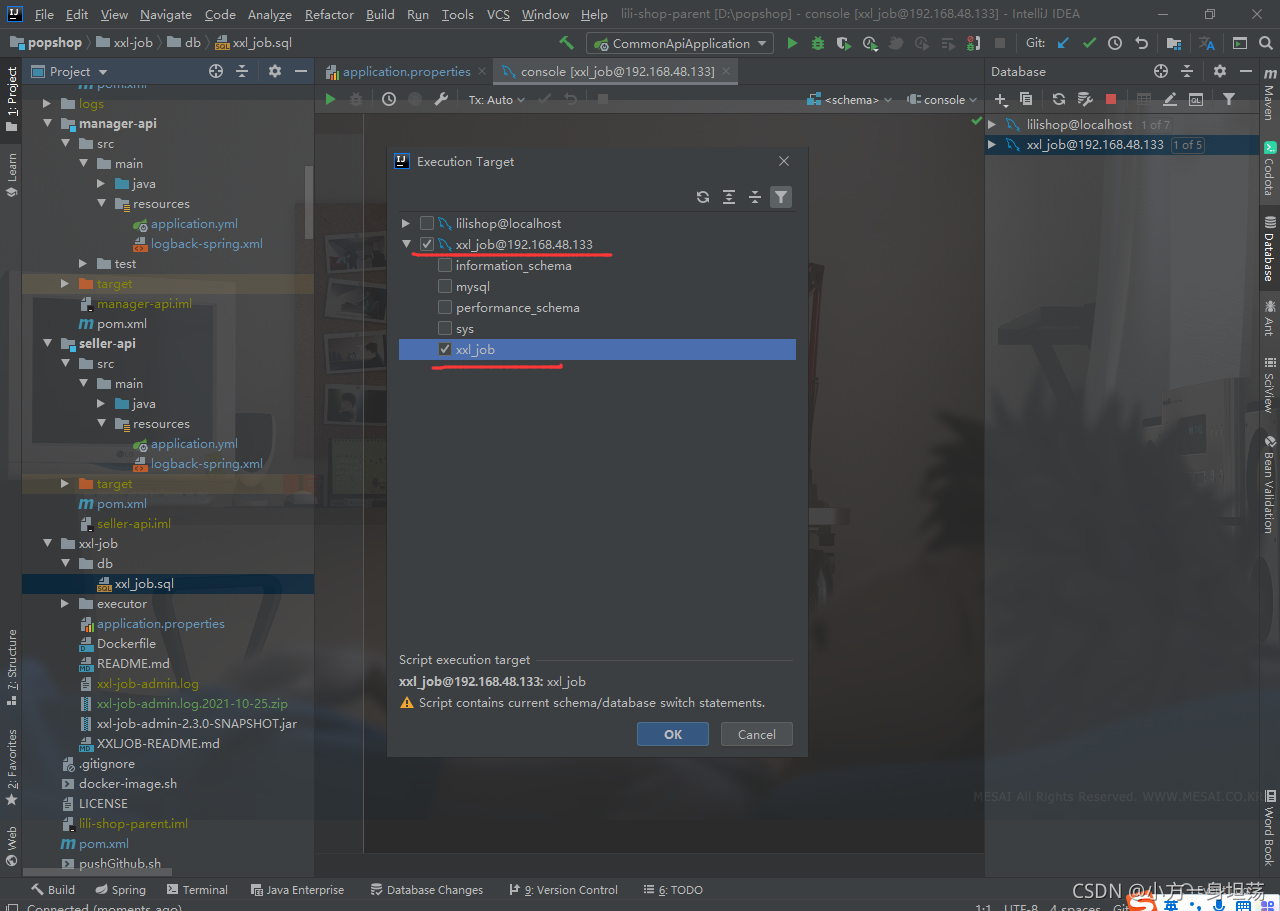
Task: Check the performance_schema checkbox
Action: point(445,307)
